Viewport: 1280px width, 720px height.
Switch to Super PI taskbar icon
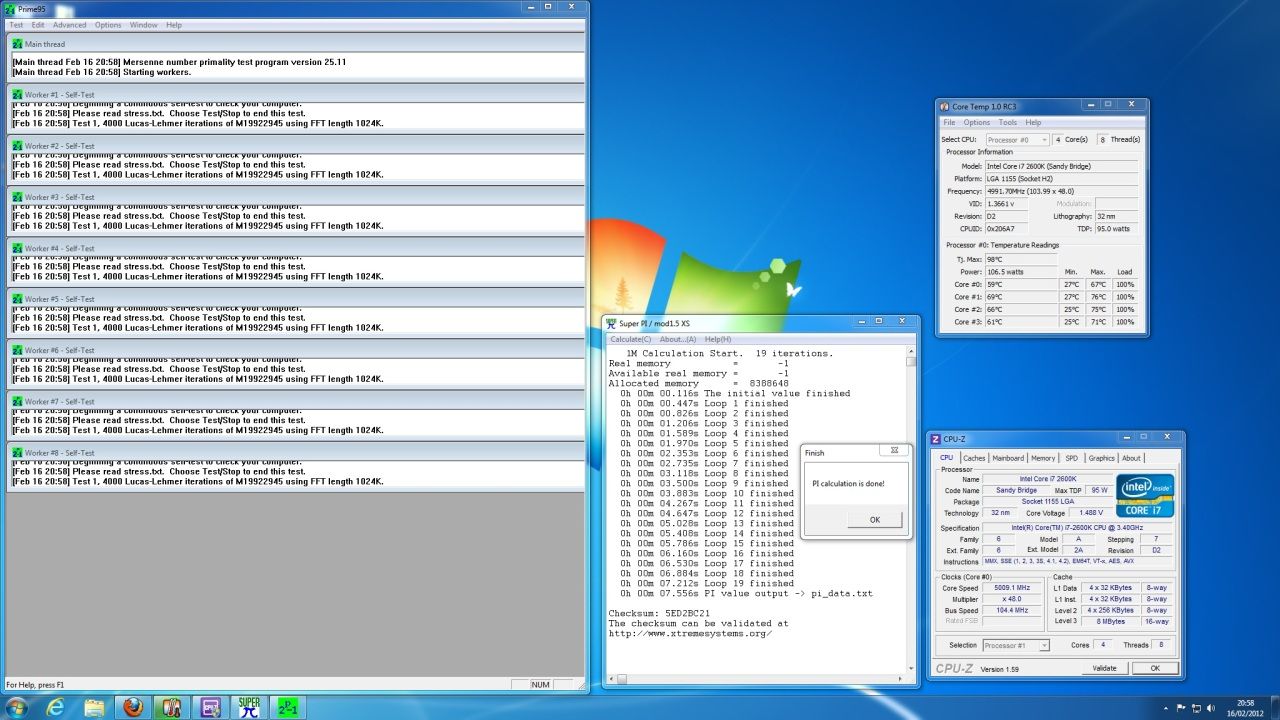(249, 707)
